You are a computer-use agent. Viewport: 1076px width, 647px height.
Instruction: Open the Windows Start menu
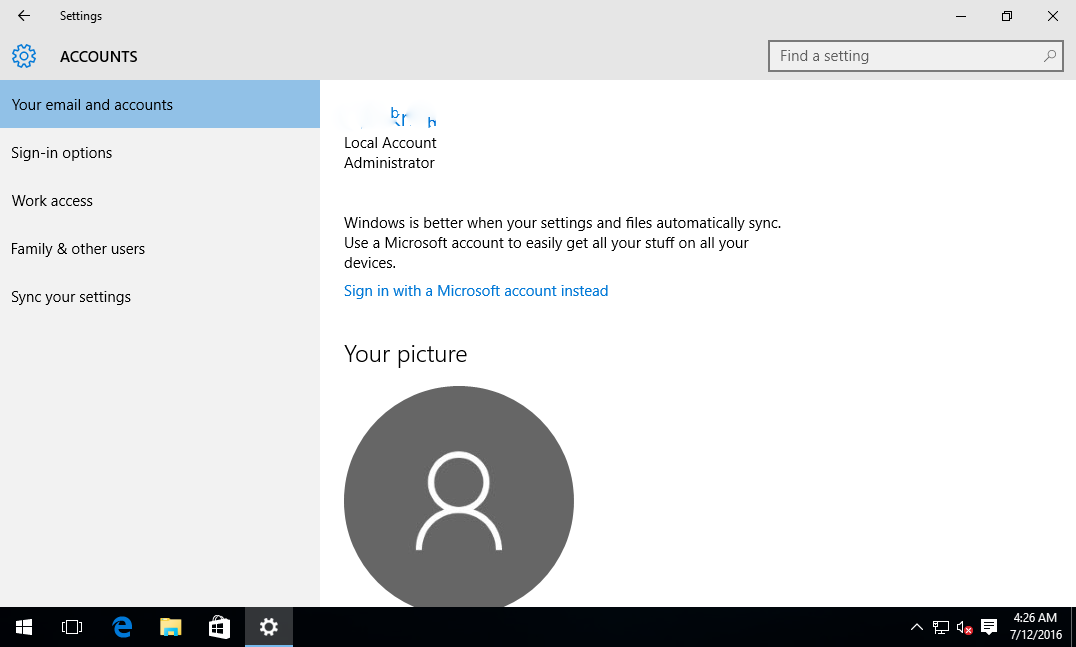click(x=24, y=627)
